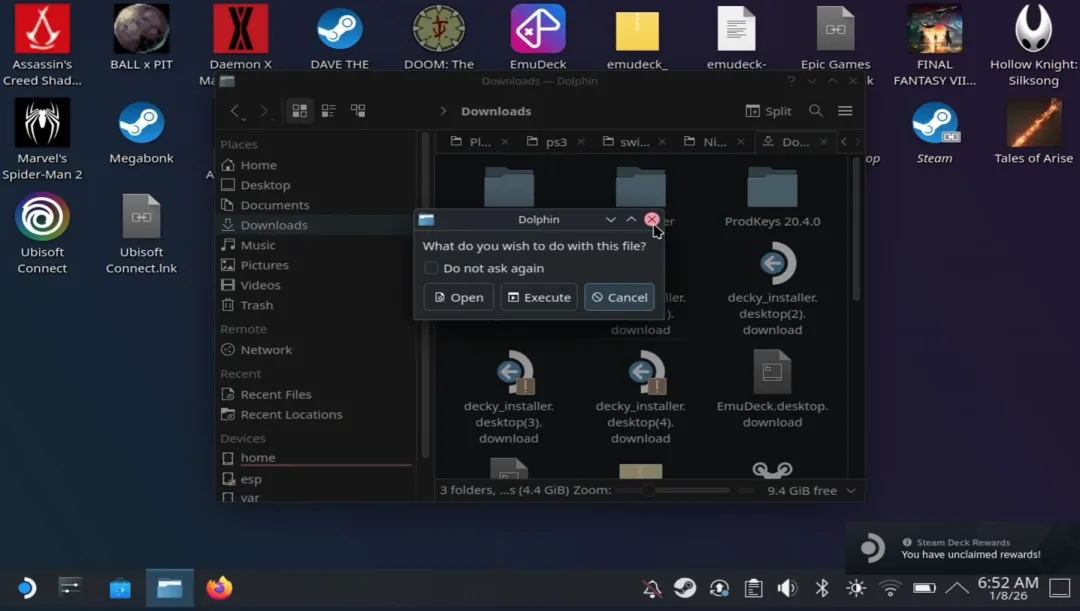Switch Dolphin to icons view mode
1080x611 pixels.
(x=300, y=111)
